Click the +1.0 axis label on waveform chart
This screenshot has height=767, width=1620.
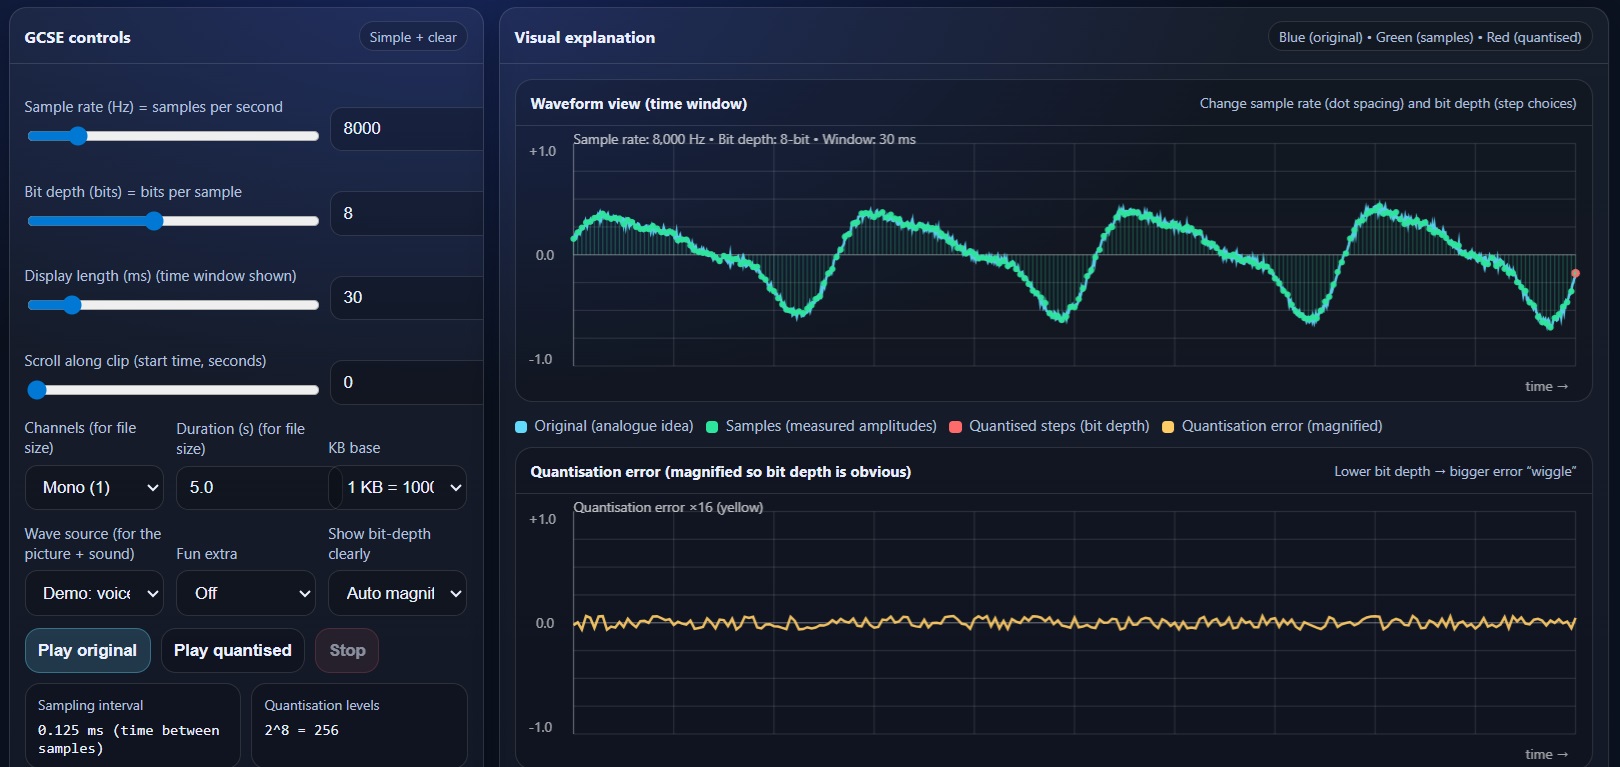click(542, 151)
